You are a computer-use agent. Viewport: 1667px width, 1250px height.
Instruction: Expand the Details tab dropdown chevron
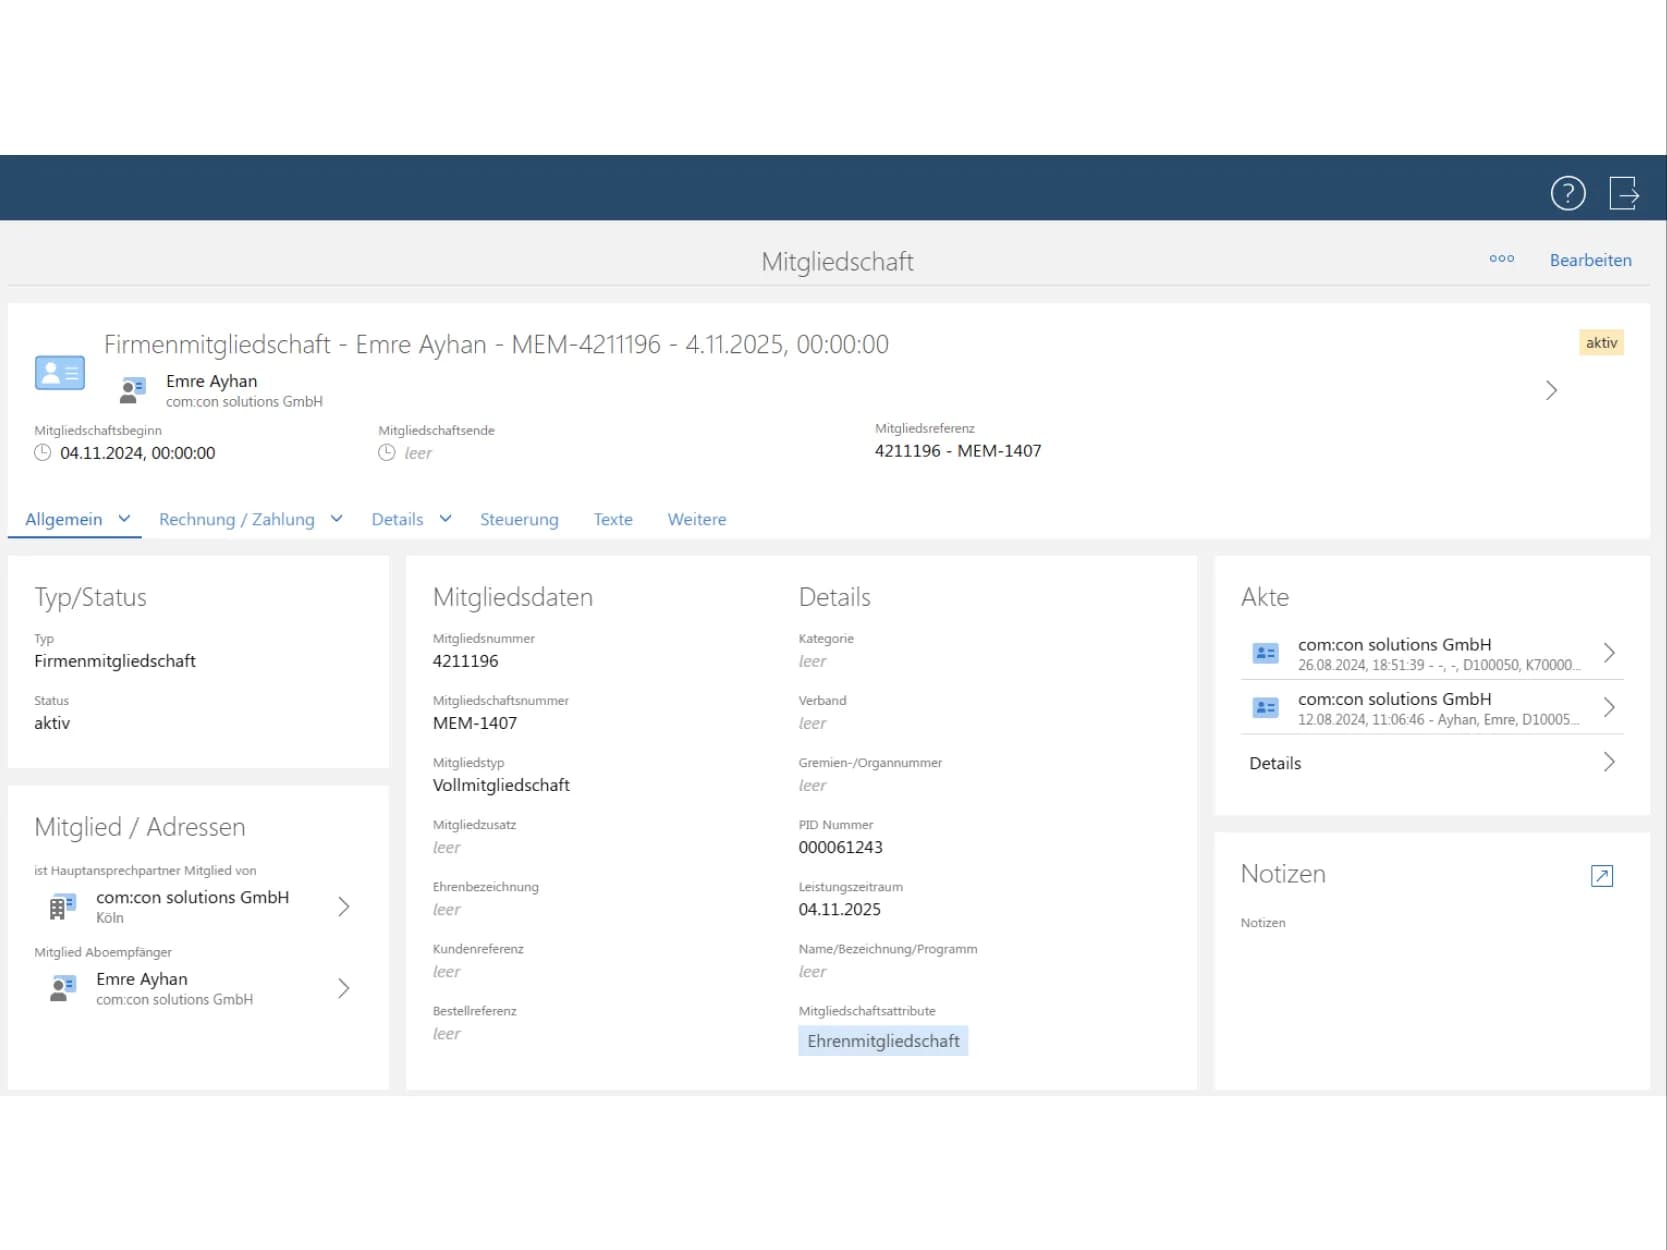pos(446,519)
